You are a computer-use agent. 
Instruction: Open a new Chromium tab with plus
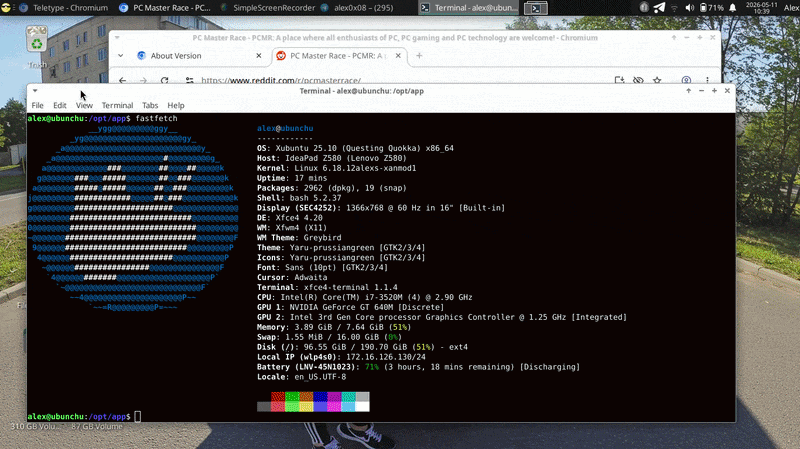pos(419,56)
